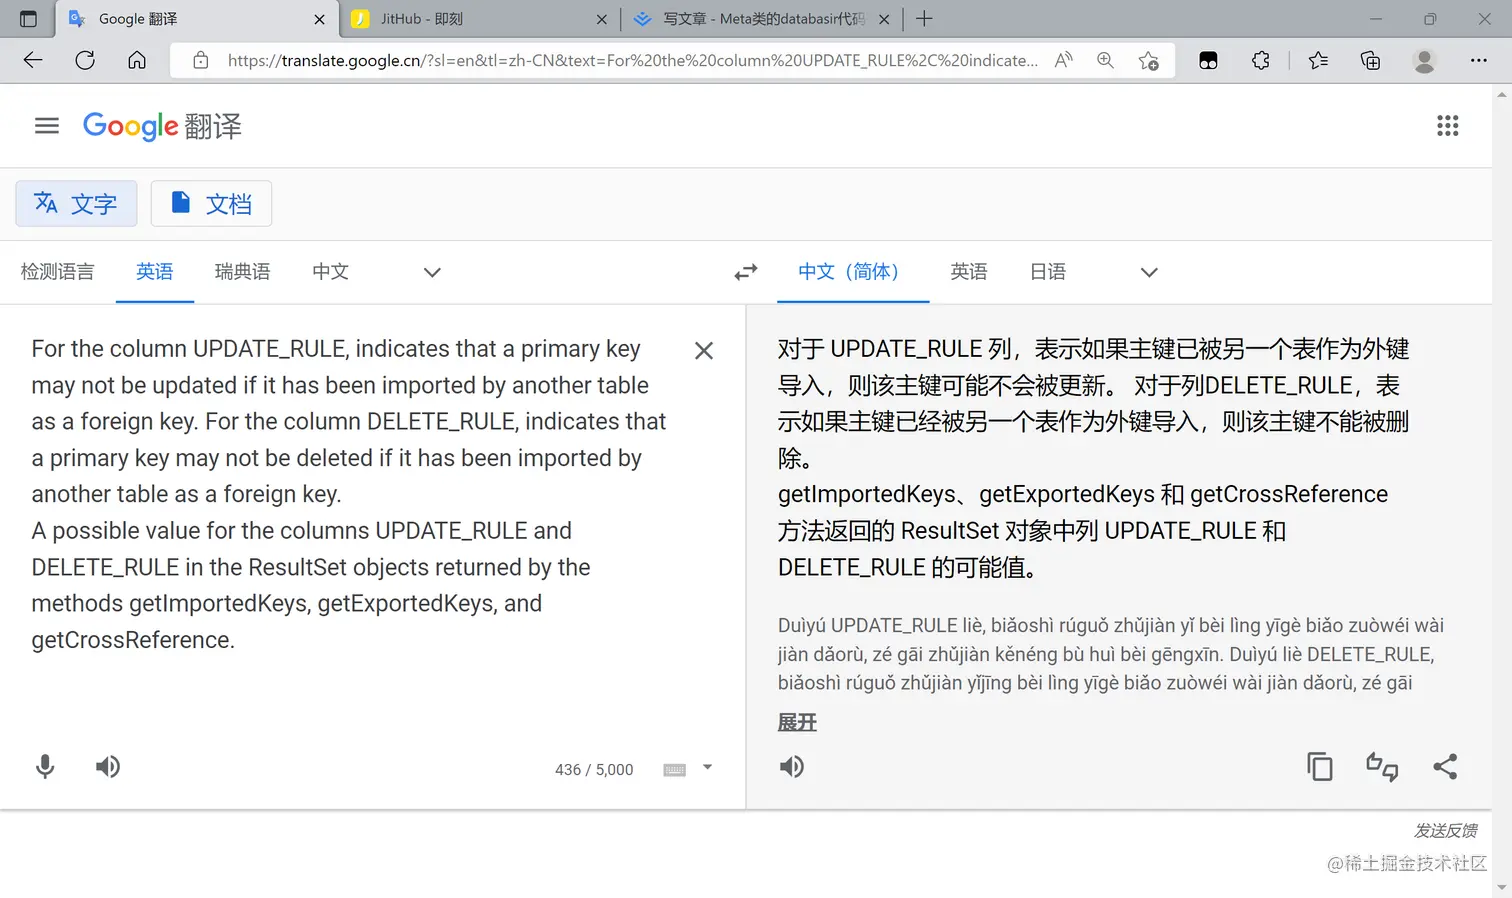Screen dimensions: 1512x898
Task: Click the Google 翻译 logo
Action: 162,126
